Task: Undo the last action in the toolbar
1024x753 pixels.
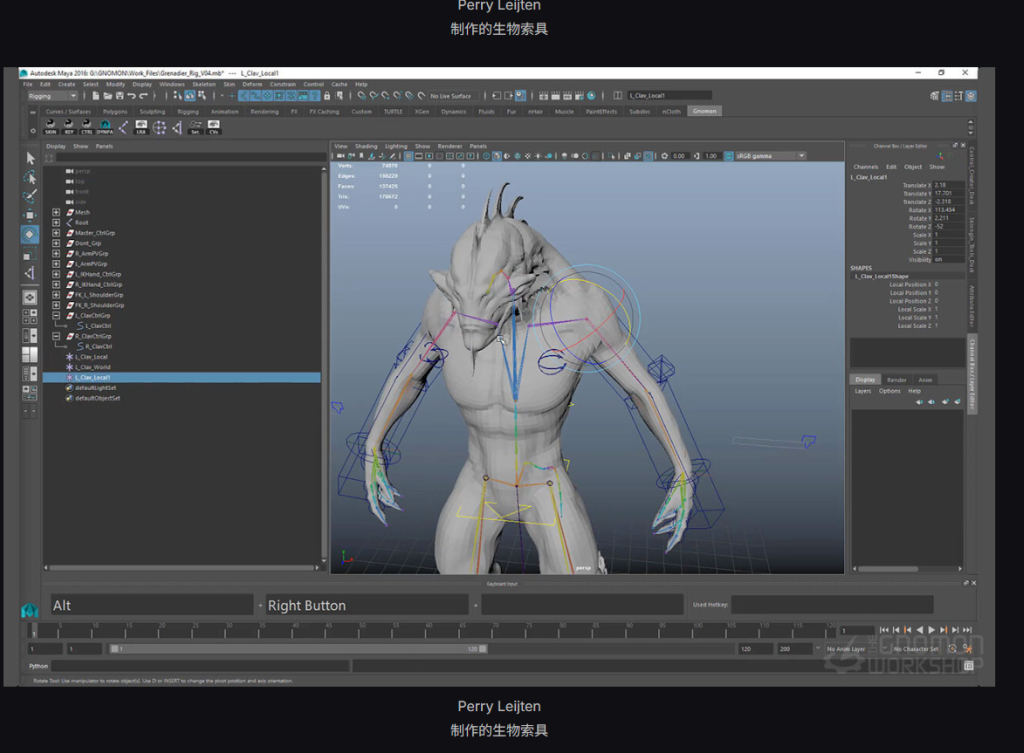Action: (x=131, y=96)
